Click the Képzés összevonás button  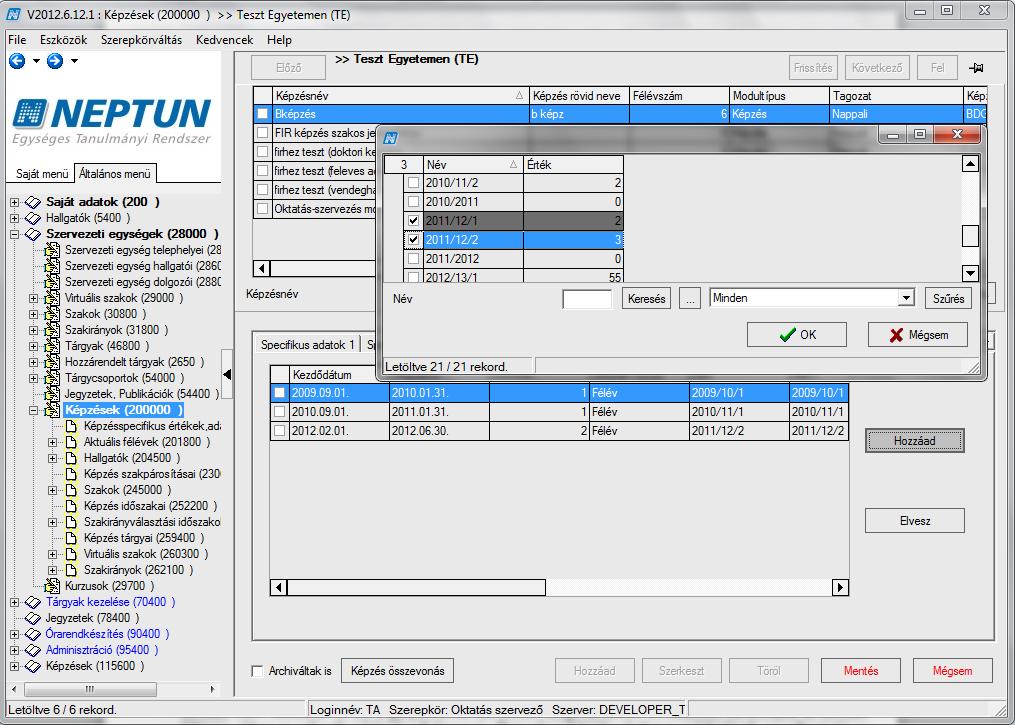[397, 671]
